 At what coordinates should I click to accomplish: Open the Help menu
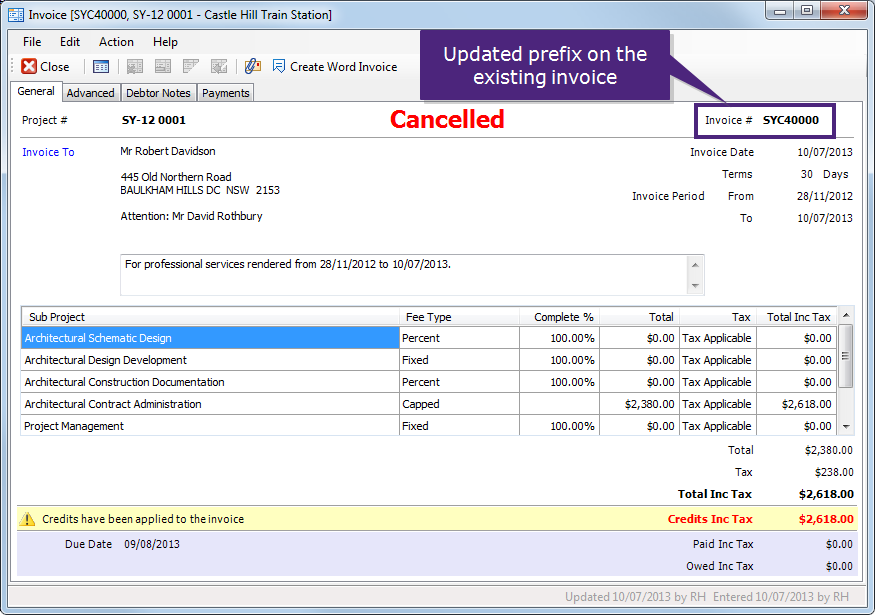pos(165,42)
